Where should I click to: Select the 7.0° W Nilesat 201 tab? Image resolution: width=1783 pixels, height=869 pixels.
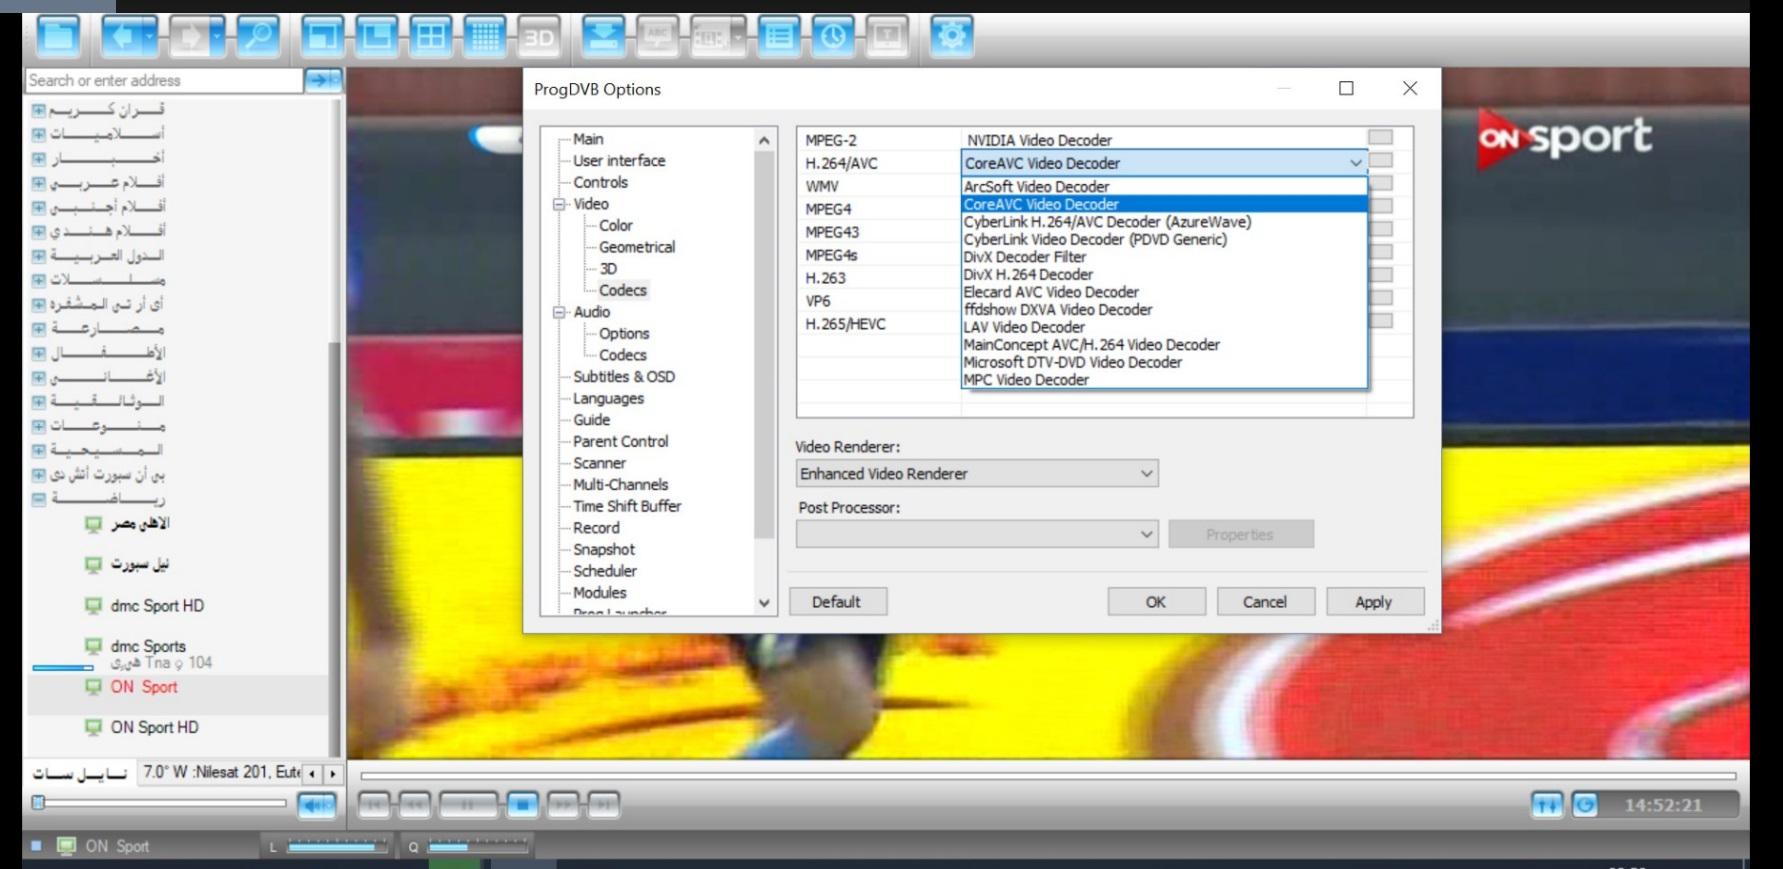(x=221, y=772)
